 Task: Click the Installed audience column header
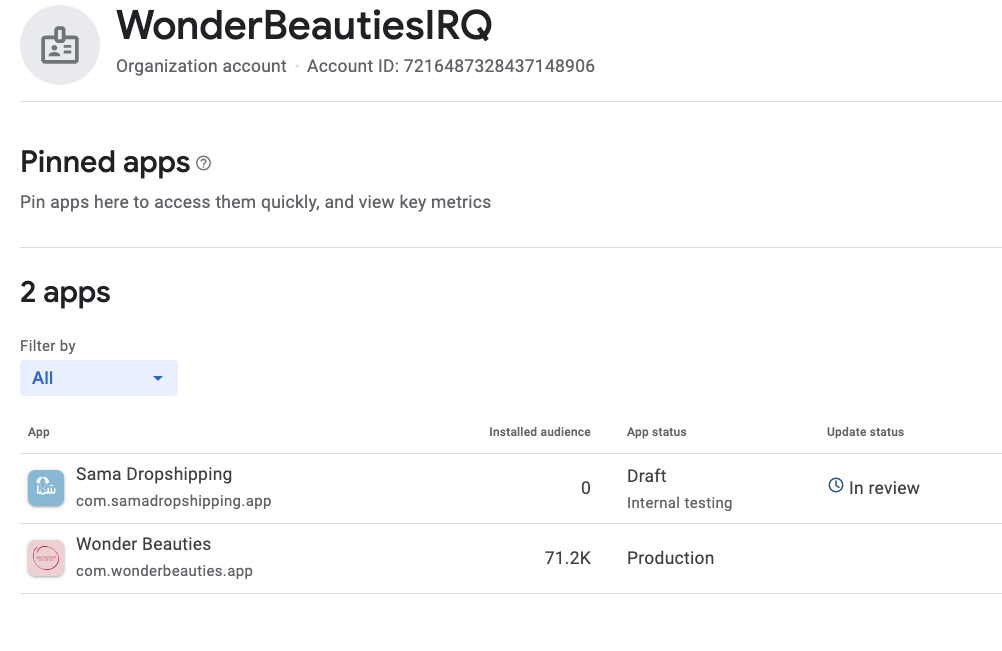[x=539, y=432]
